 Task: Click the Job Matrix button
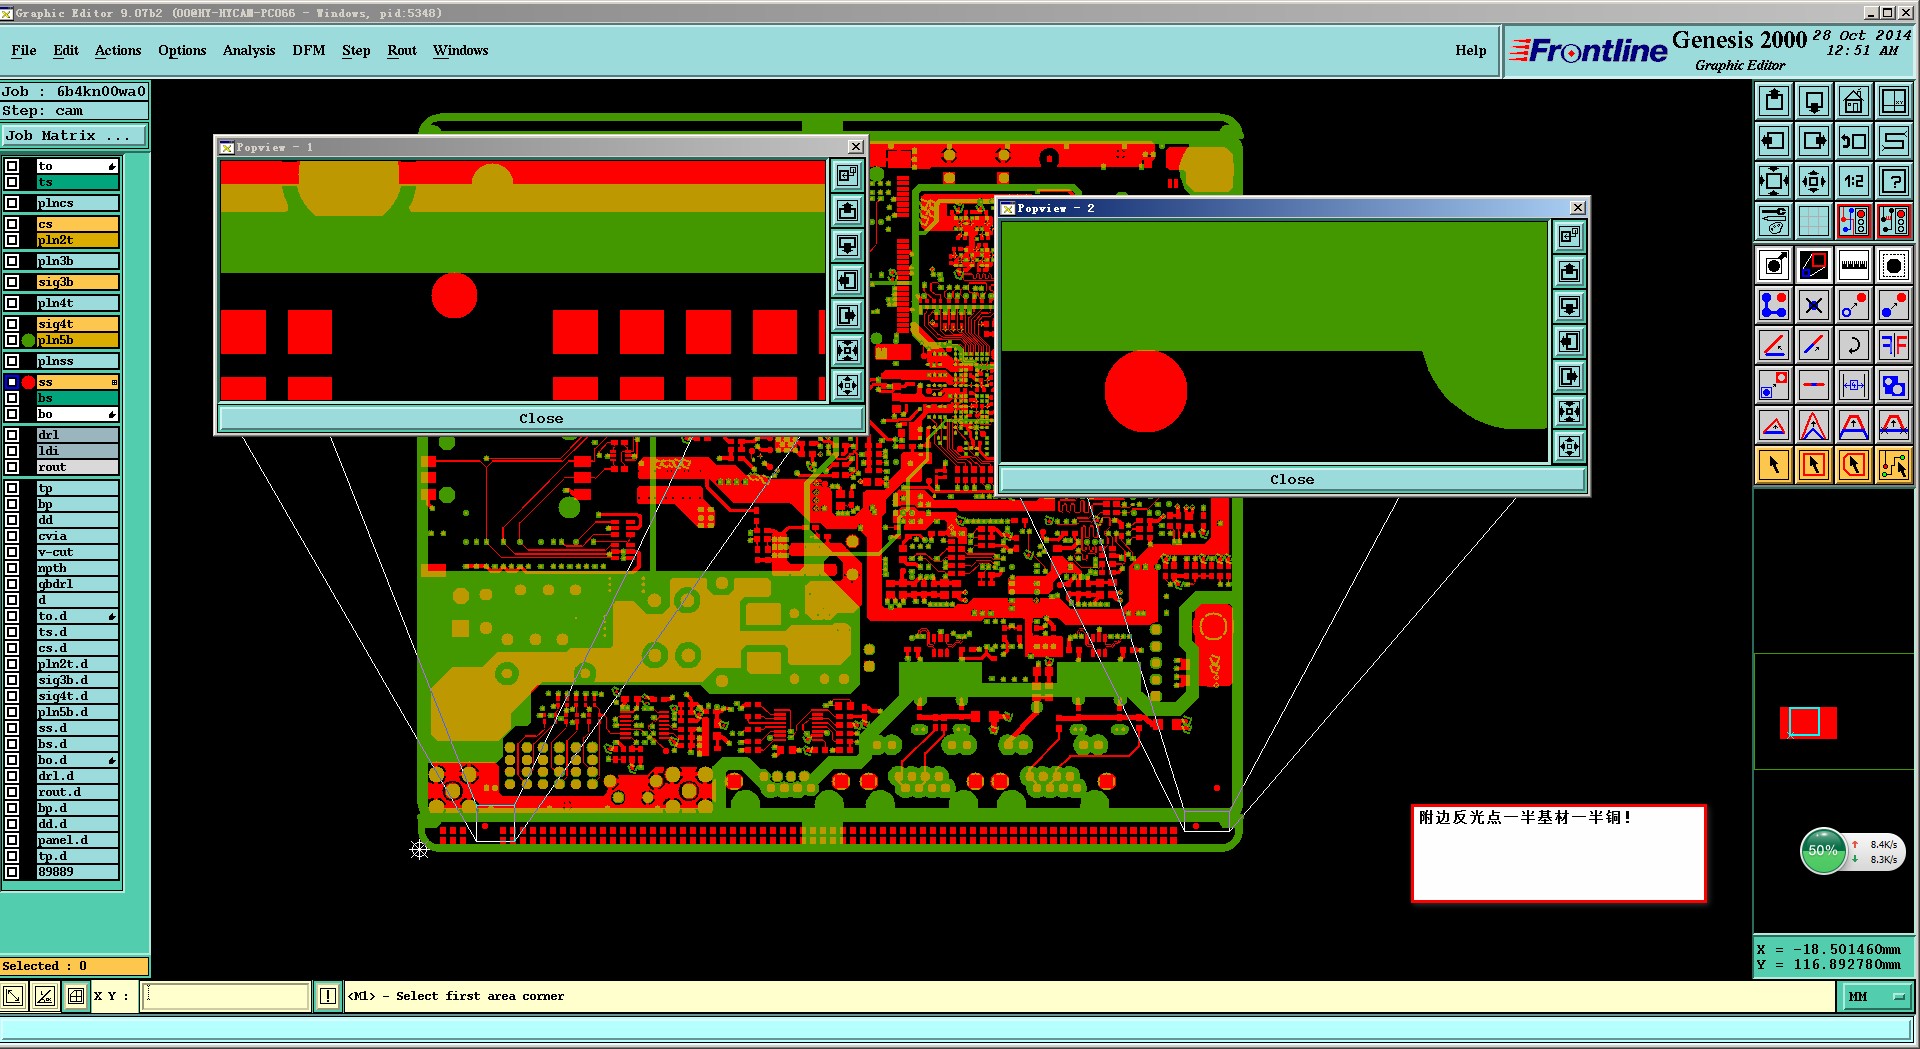(x=74, y=136)
